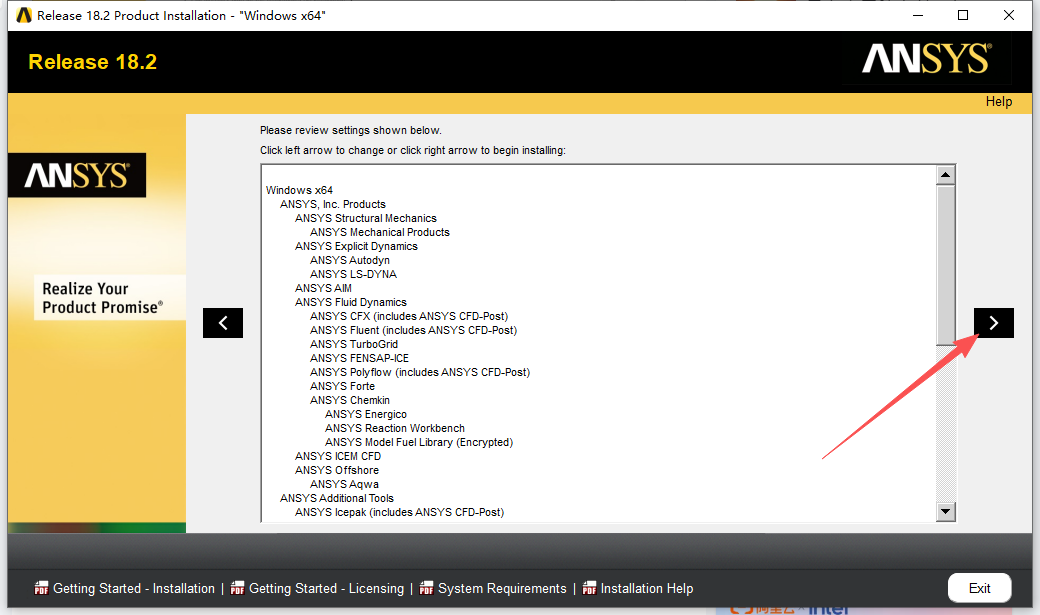
Task: Open the Help menu
Action: [x=998, y=101]
